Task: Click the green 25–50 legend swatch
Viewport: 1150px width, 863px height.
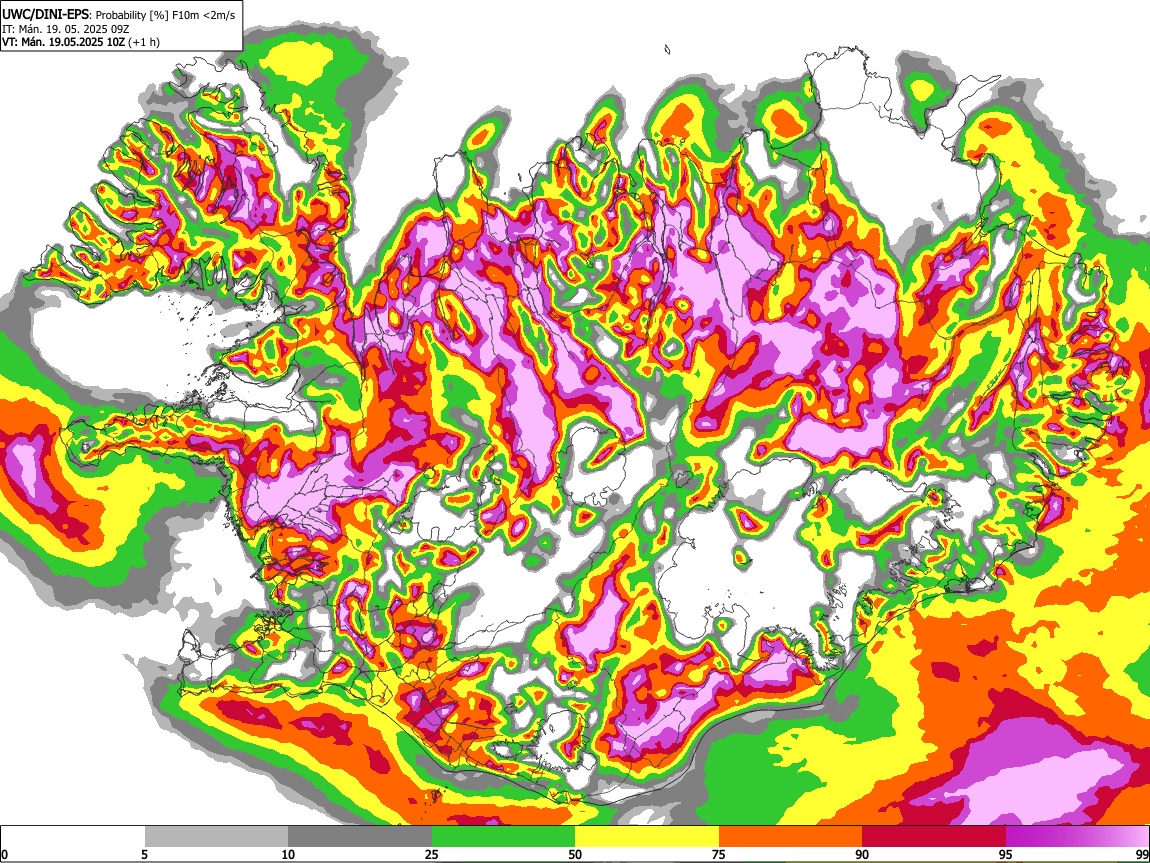Action: [503, 837]
